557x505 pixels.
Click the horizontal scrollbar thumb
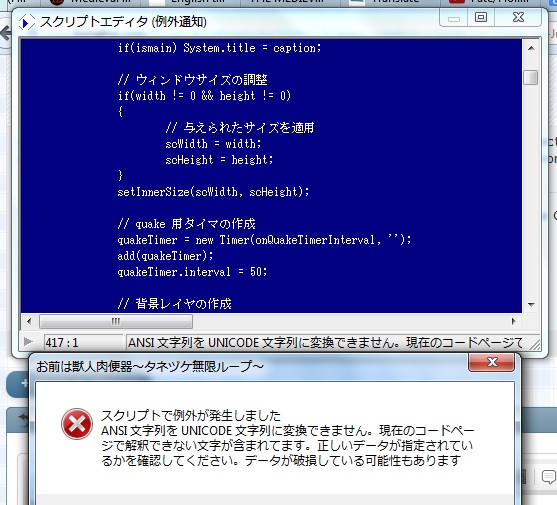click(116, 321)
